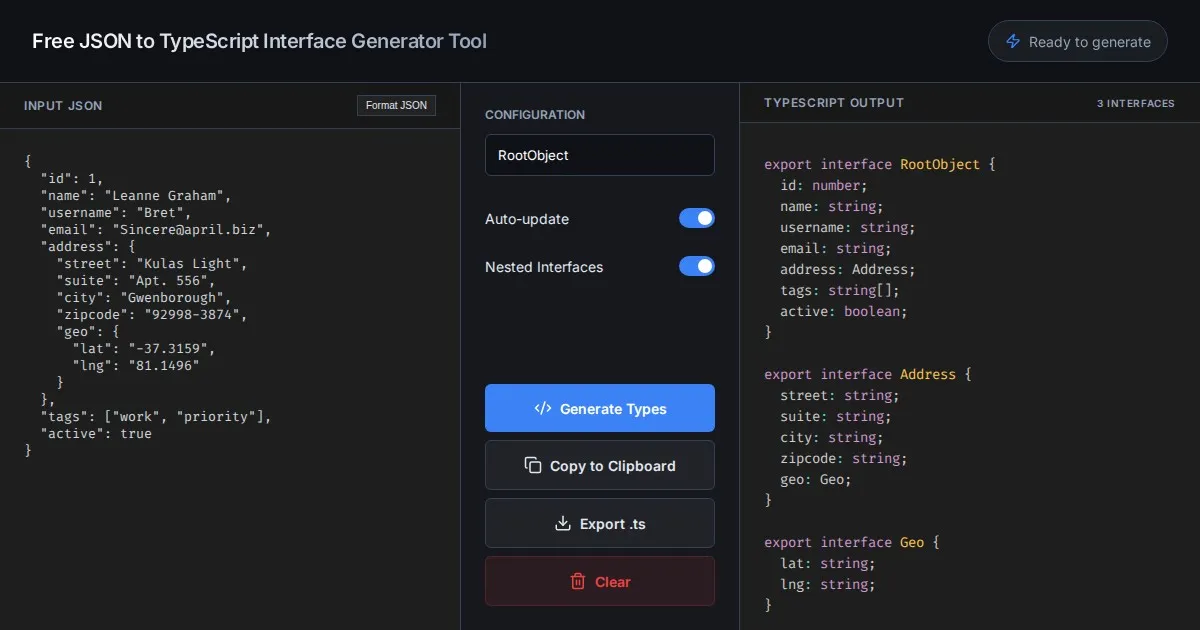Click inside the input JSON editor area

click(230, 530)
